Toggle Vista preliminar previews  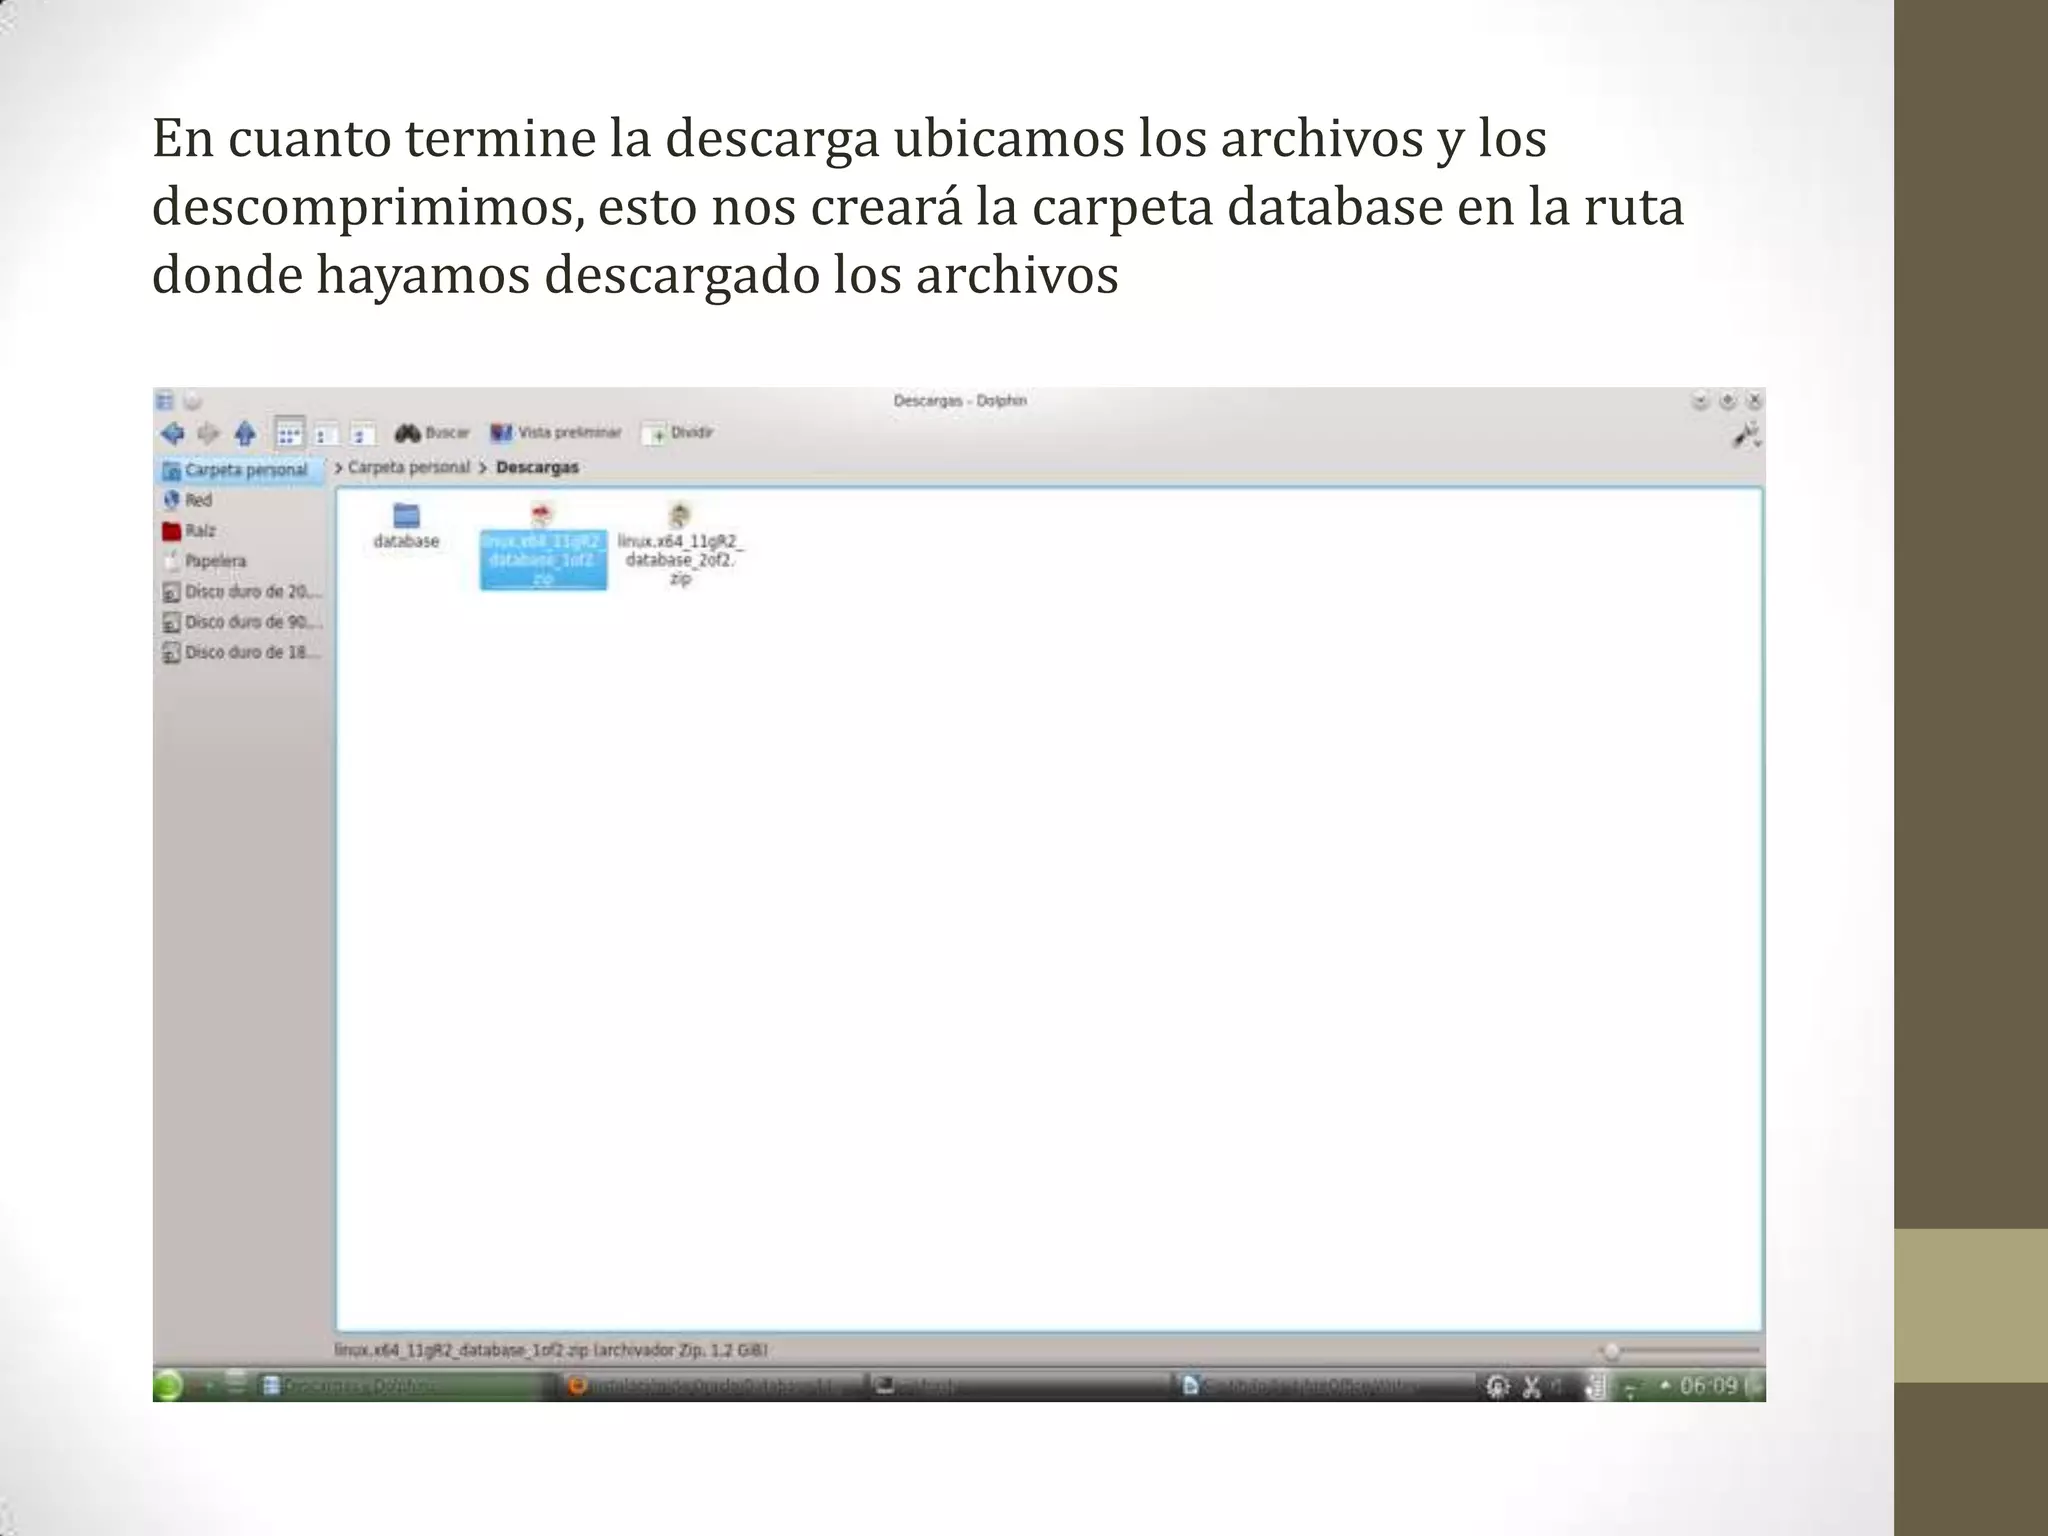pyautogui.click(x=556, y=433)
